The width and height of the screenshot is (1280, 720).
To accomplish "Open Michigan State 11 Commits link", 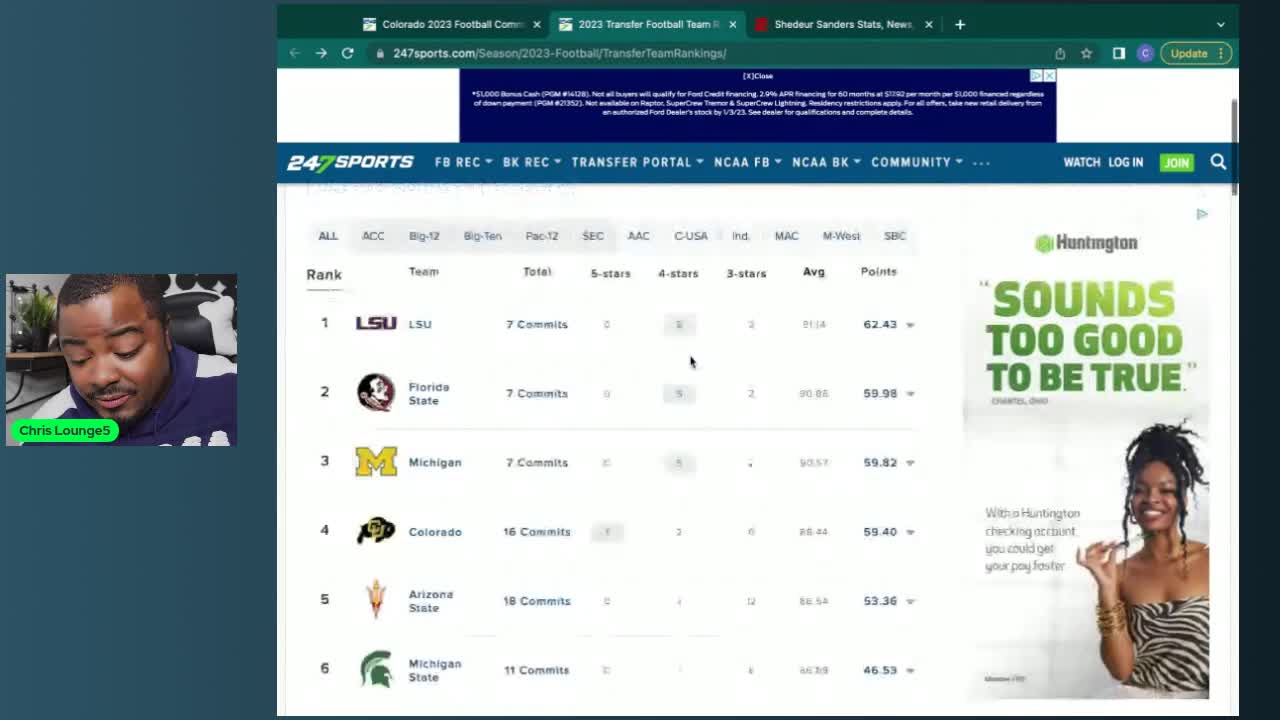I will pos(537,670).
